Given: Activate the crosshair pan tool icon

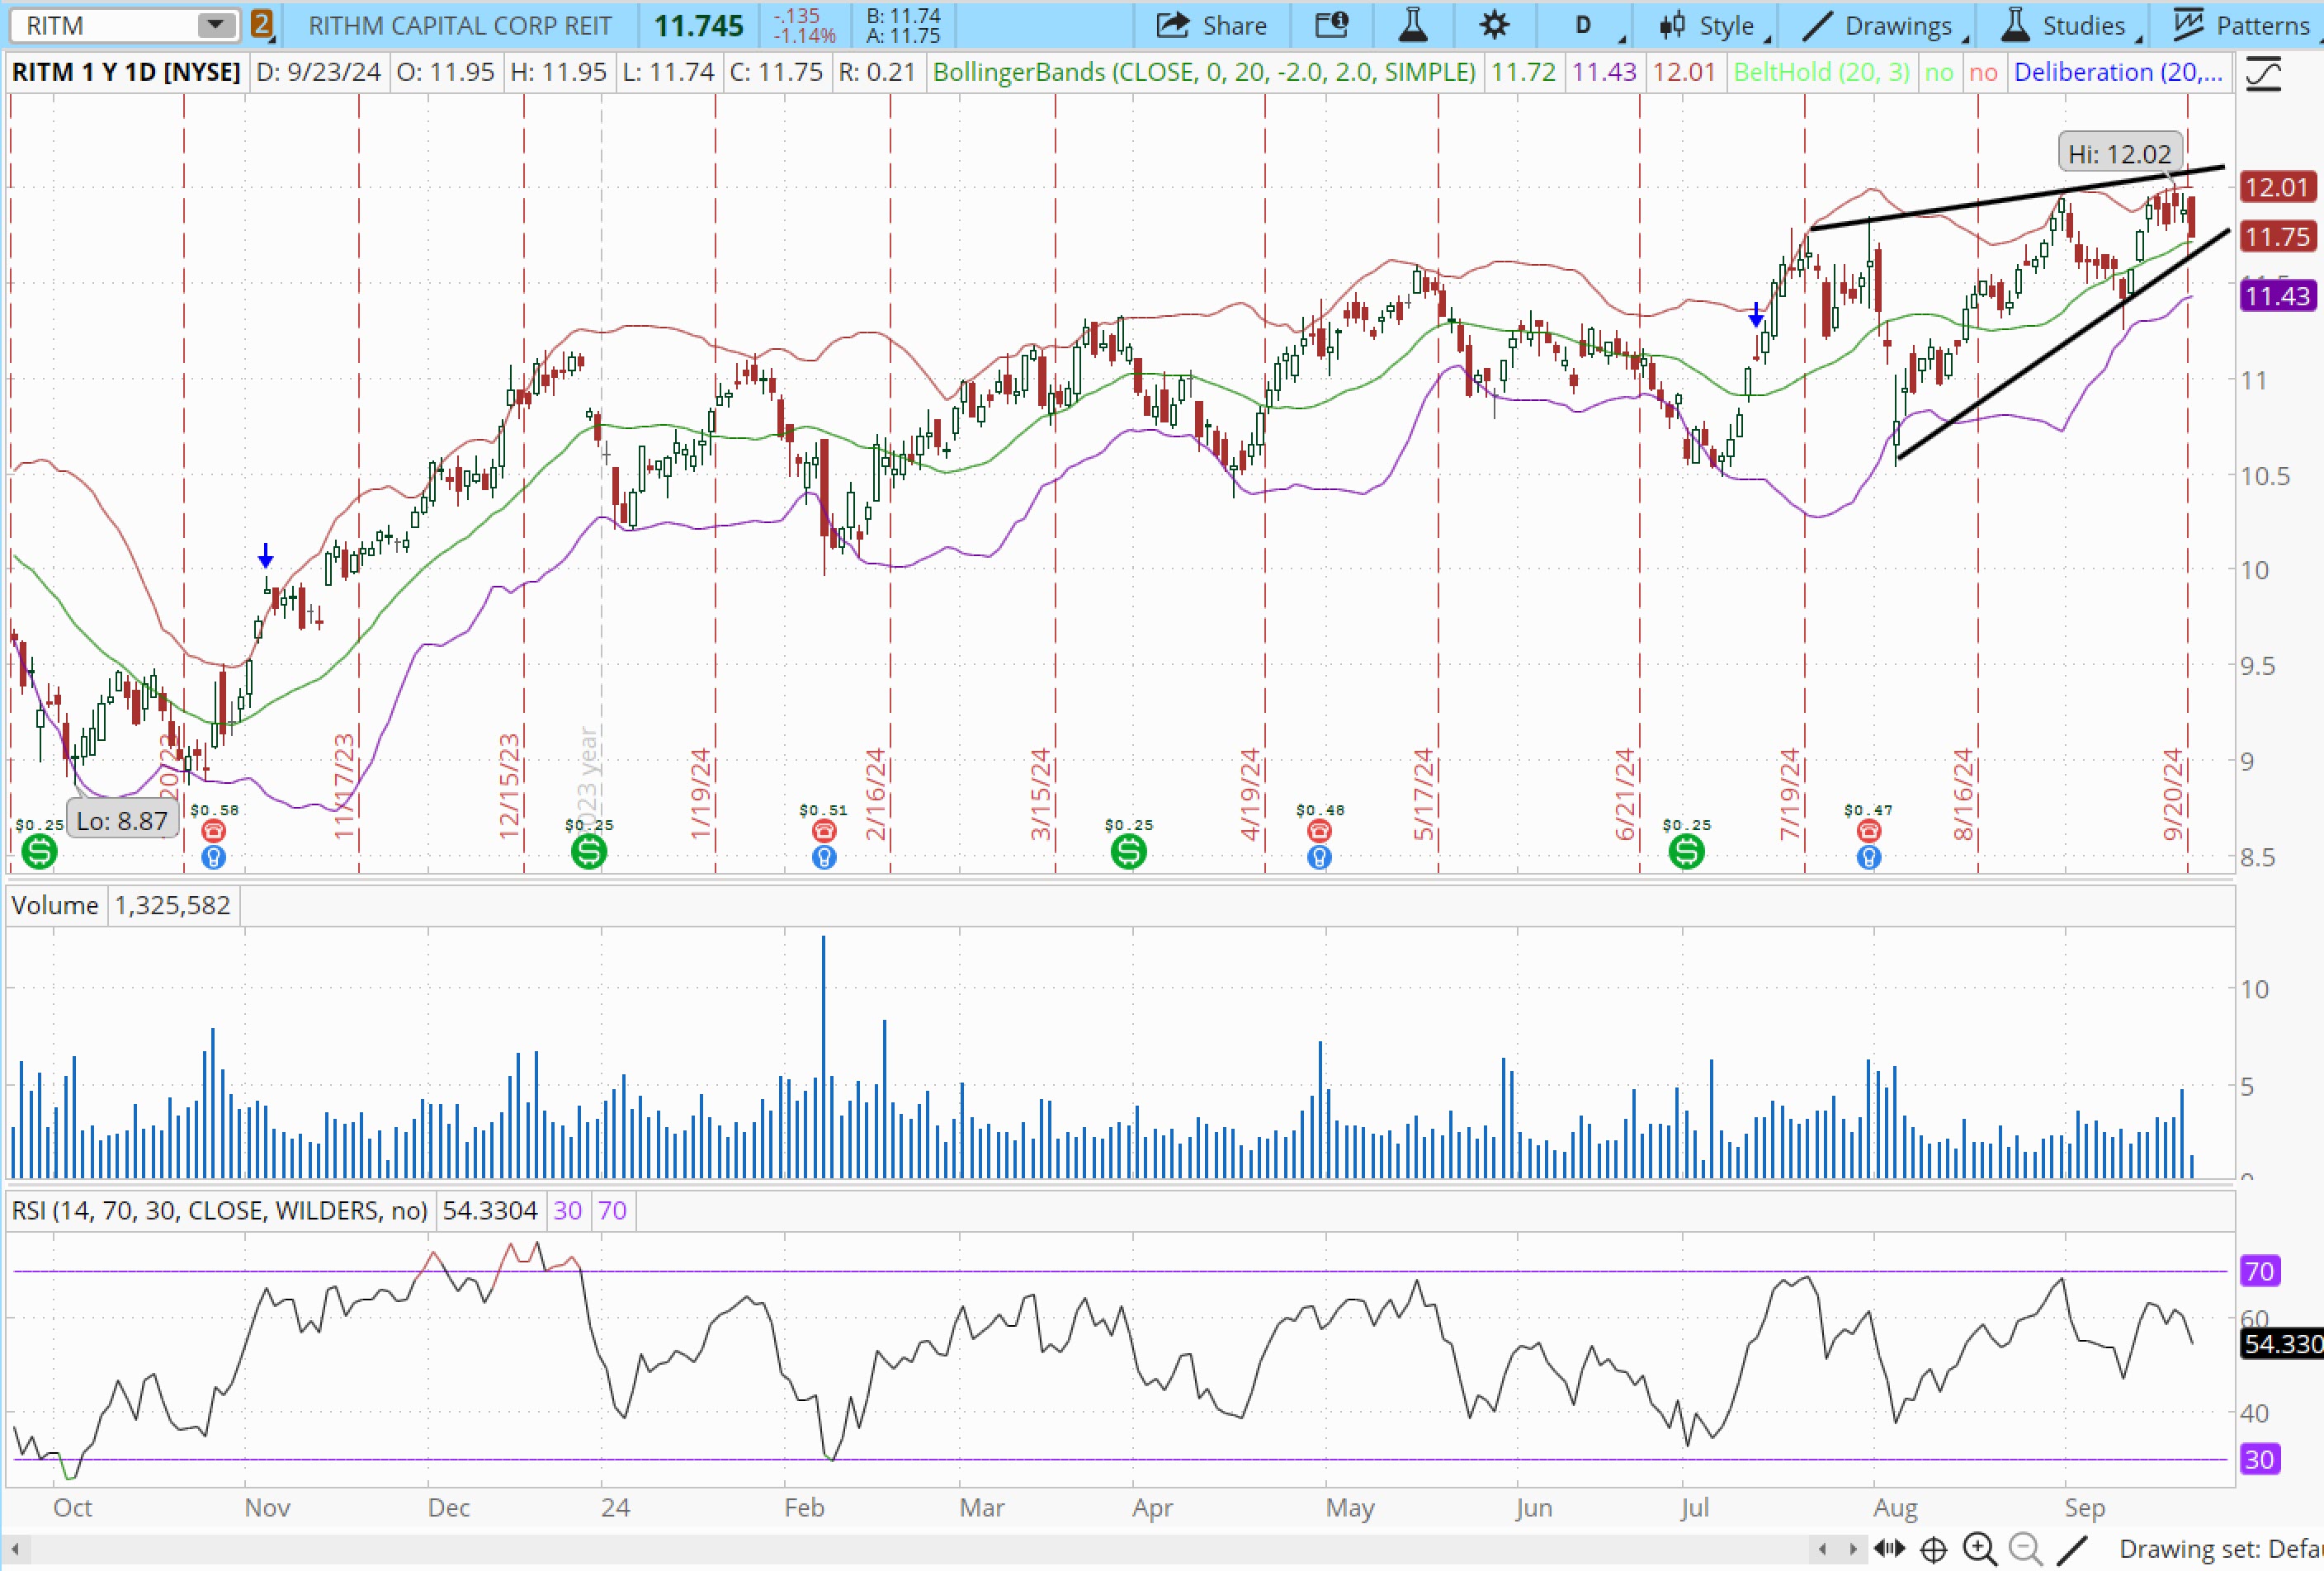Looking at the screenshot, I should [1934, 1550].
